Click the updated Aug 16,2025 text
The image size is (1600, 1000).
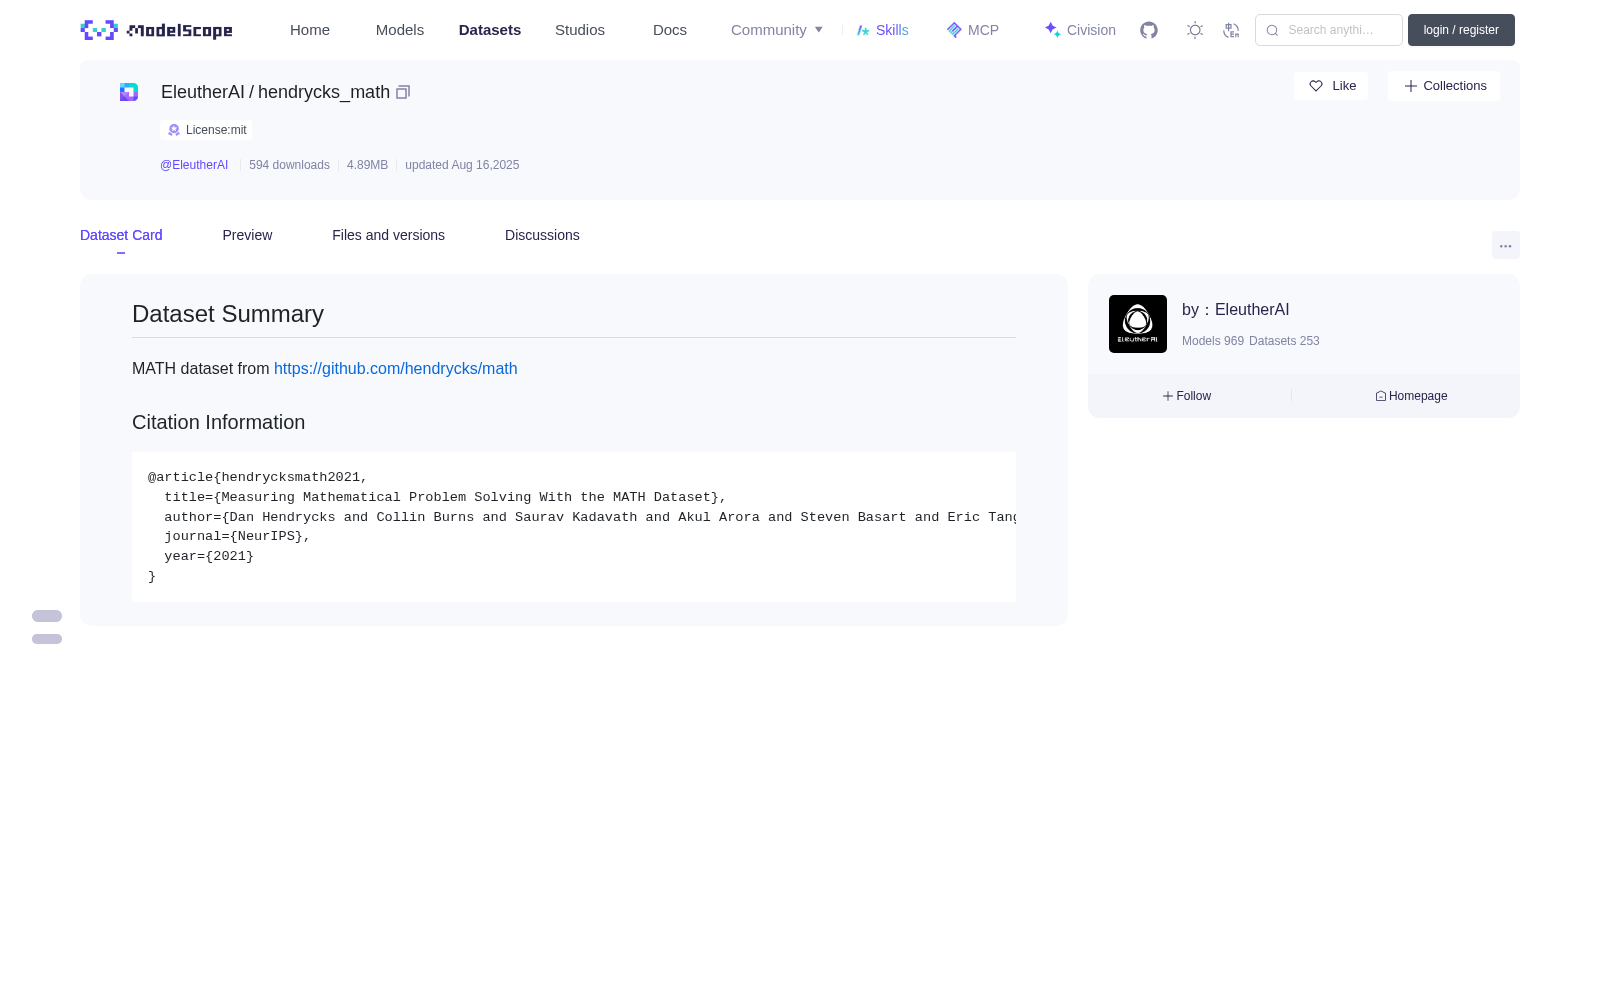point(462,165)
